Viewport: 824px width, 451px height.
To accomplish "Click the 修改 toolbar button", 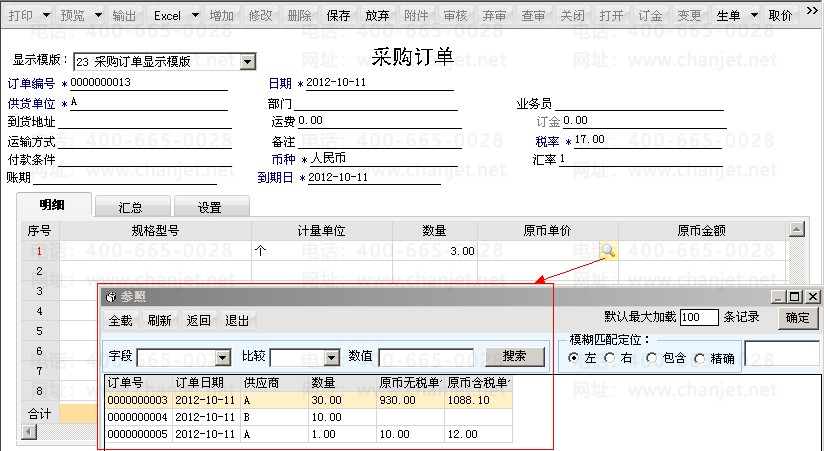I will click(261, 16).
